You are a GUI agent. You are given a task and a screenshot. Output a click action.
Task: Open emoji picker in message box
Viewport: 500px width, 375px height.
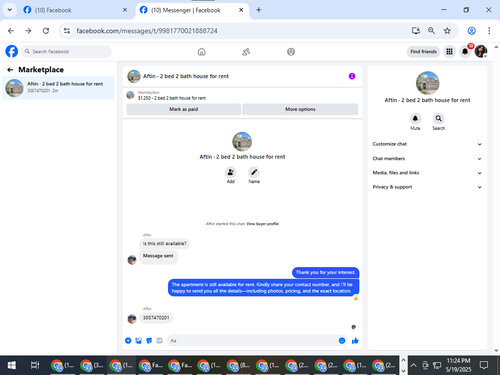pyautogui.click(x=342, y=341)
